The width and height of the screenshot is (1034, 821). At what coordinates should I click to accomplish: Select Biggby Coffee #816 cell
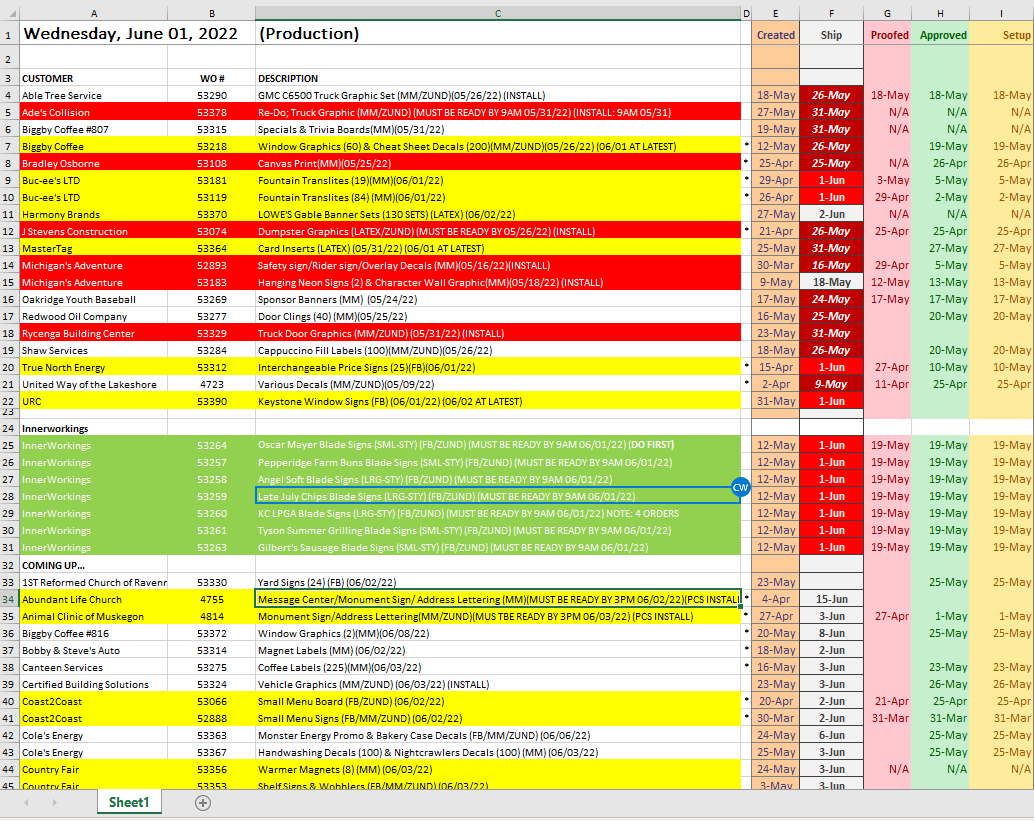click(x=94, y=633)
